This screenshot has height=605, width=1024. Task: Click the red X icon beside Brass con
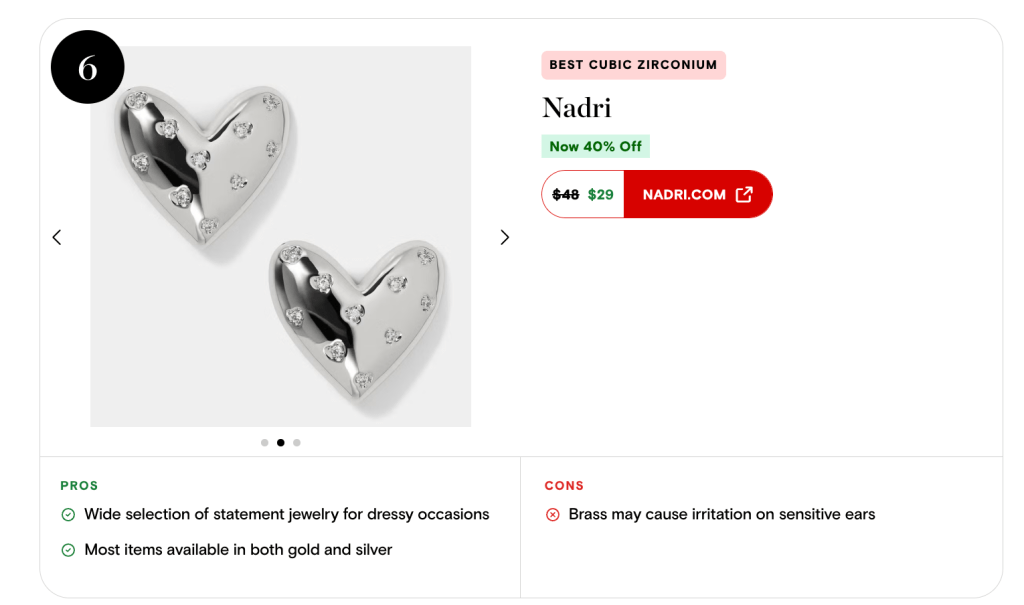pos(553,515)
